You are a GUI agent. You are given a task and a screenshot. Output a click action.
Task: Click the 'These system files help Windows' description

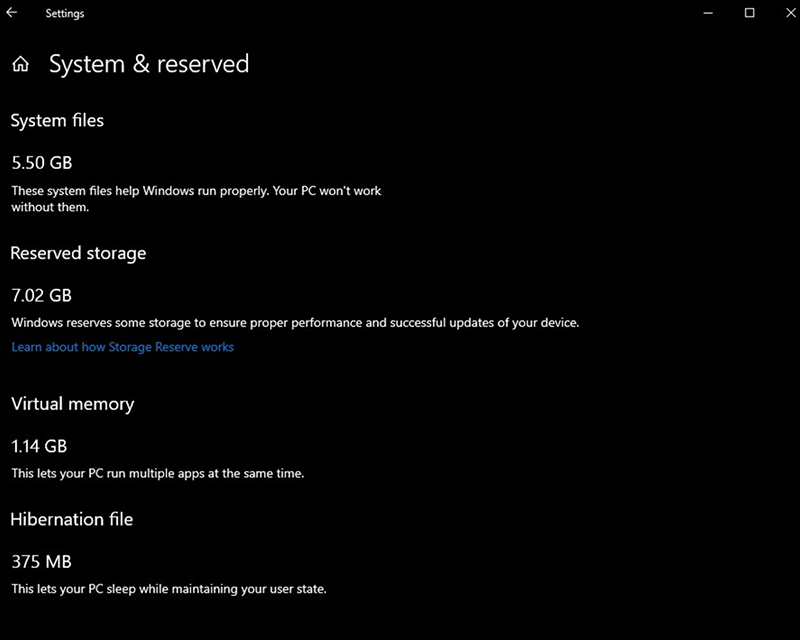coord(196,199)
